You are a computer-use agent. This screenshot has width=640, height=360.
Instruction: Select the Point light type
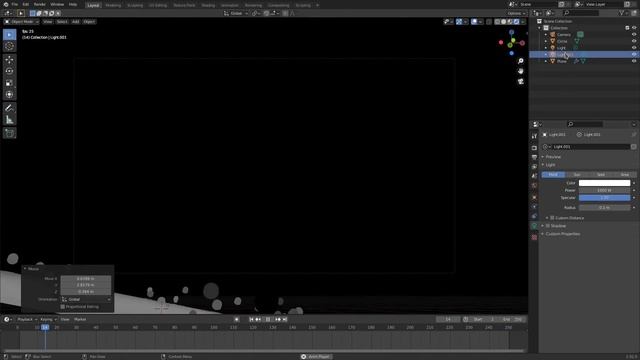click(553, 174)
